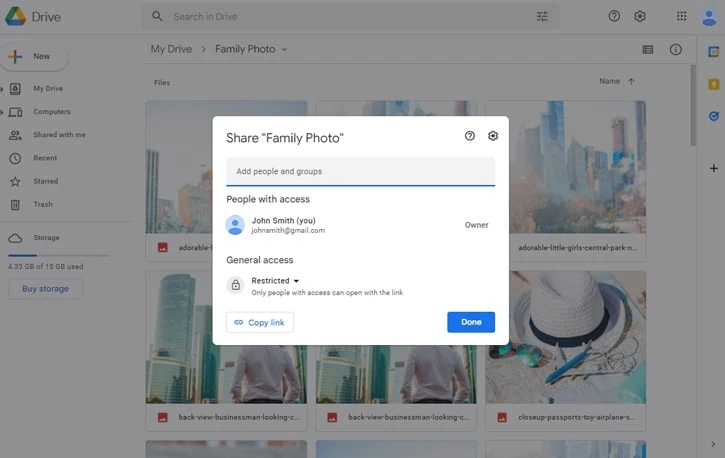
Task: Expand the My Drive tree arrow
Action: (2, 89)
